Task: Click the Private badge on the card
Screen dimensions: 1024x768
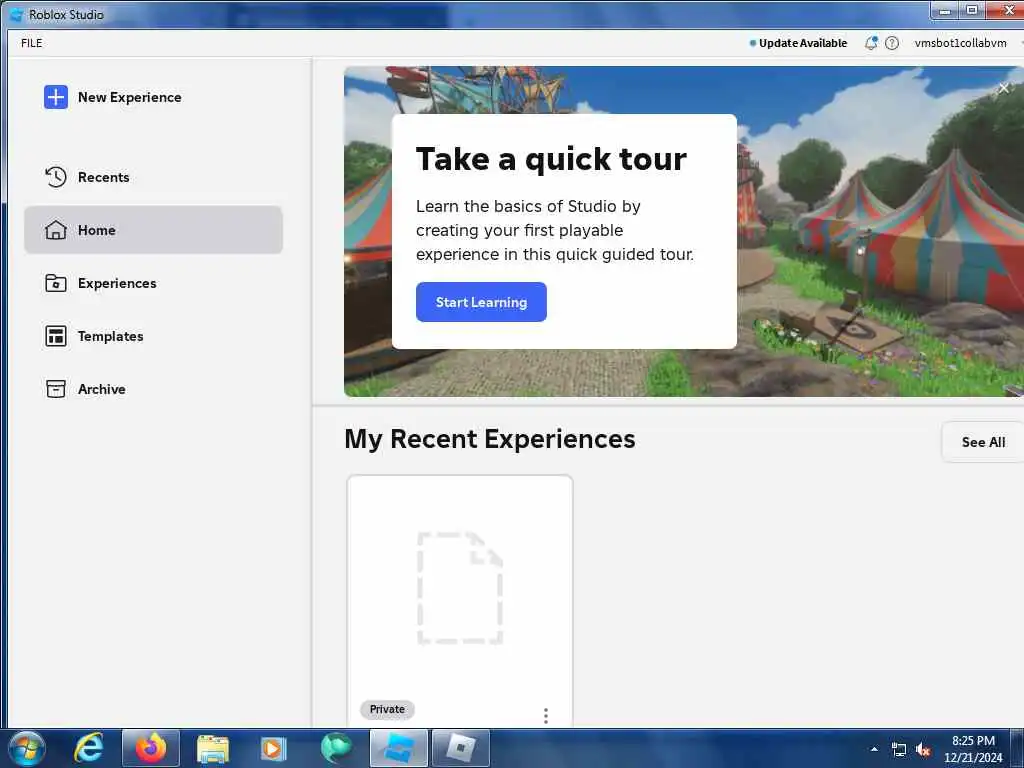Action: click(387, 709)
